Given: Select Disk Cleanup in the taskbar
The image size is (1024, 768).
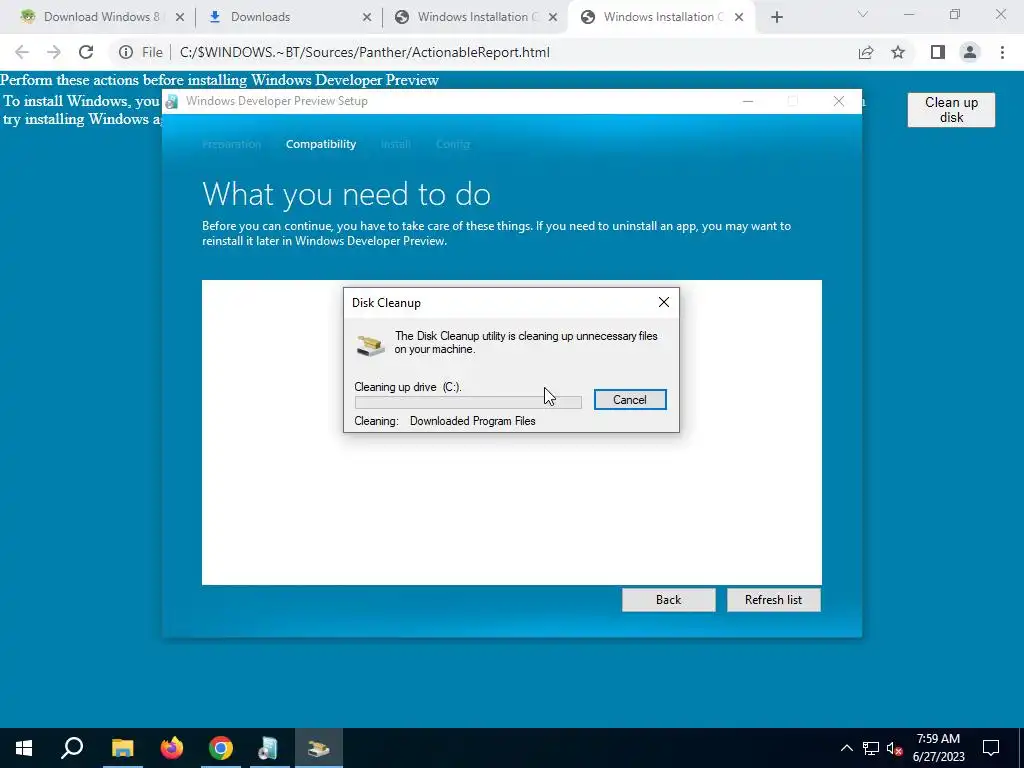Looking at the screenshot, I should [318, 748].
